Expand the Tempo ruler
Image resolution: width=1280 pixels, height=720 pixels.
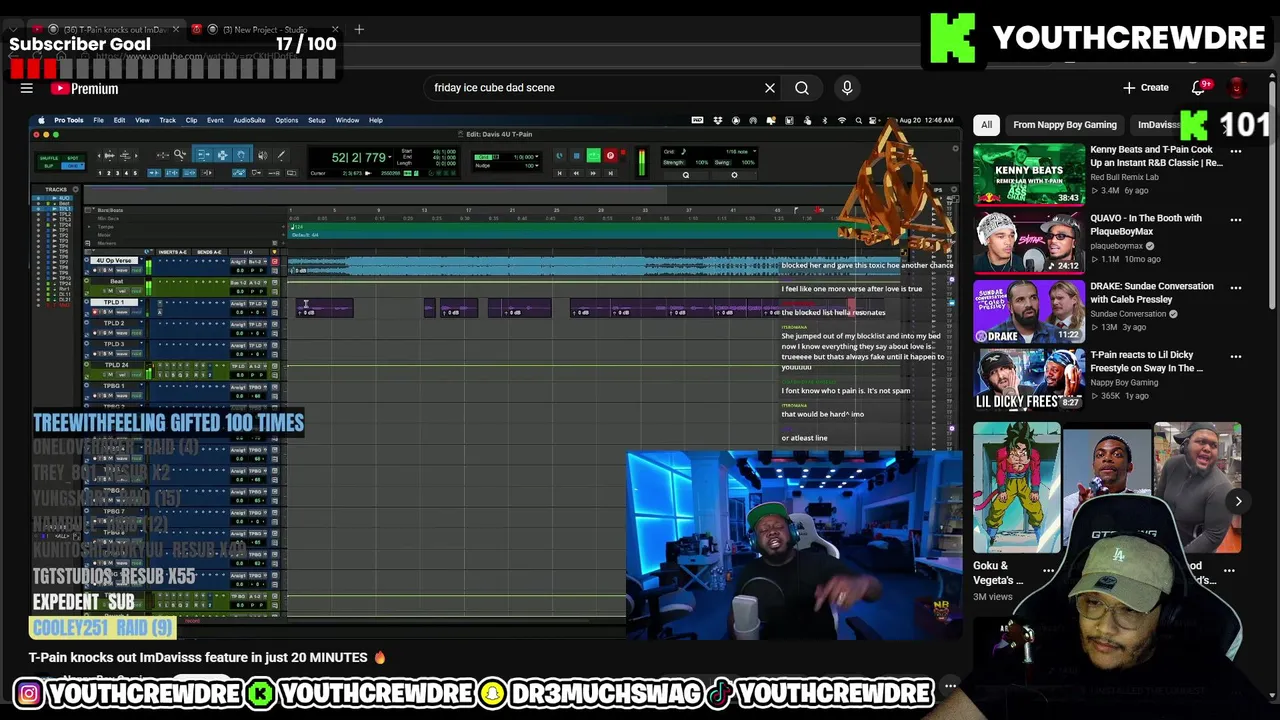click(89, 227)
